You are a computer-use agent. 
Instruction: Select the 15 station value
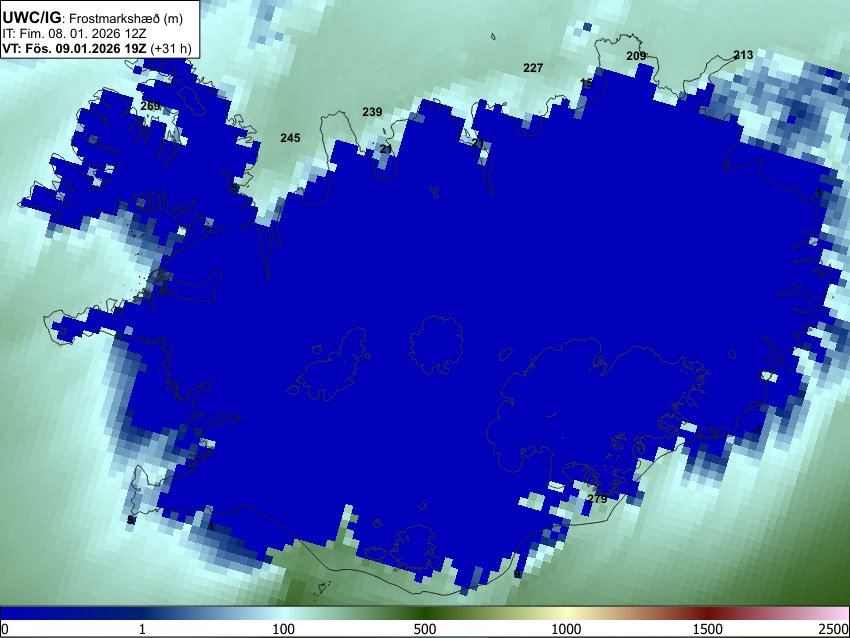tap(586, 83)
